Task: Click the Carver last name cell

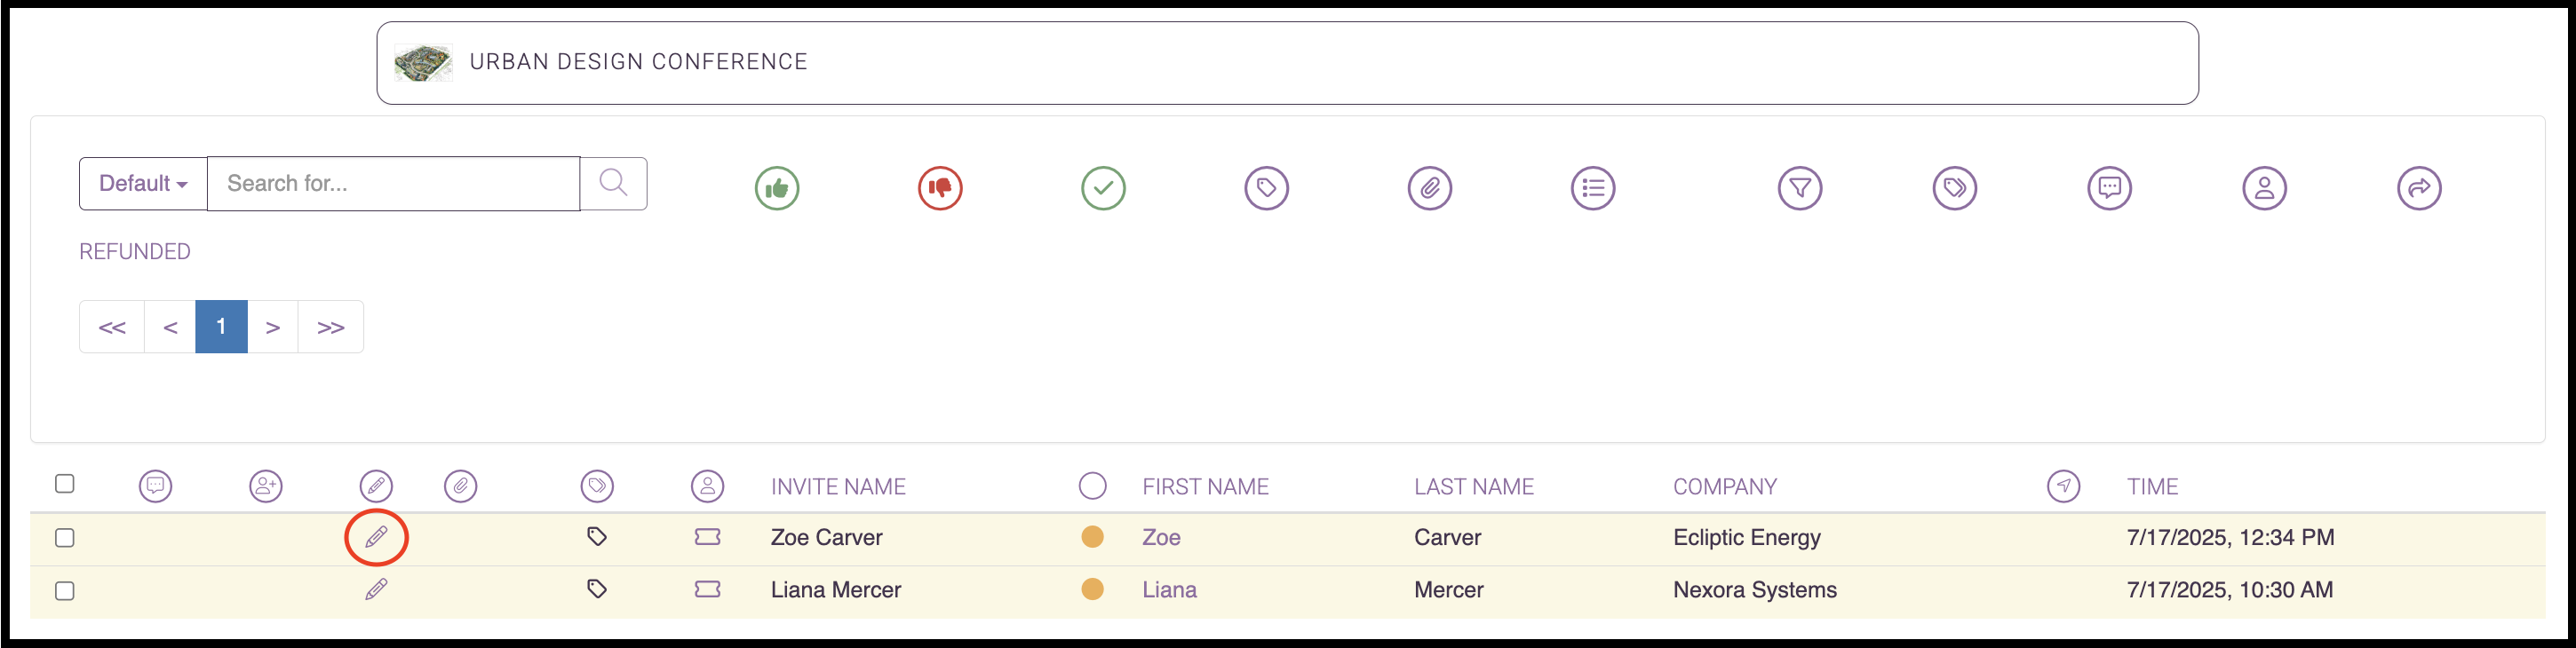Action: [1447, 537]
